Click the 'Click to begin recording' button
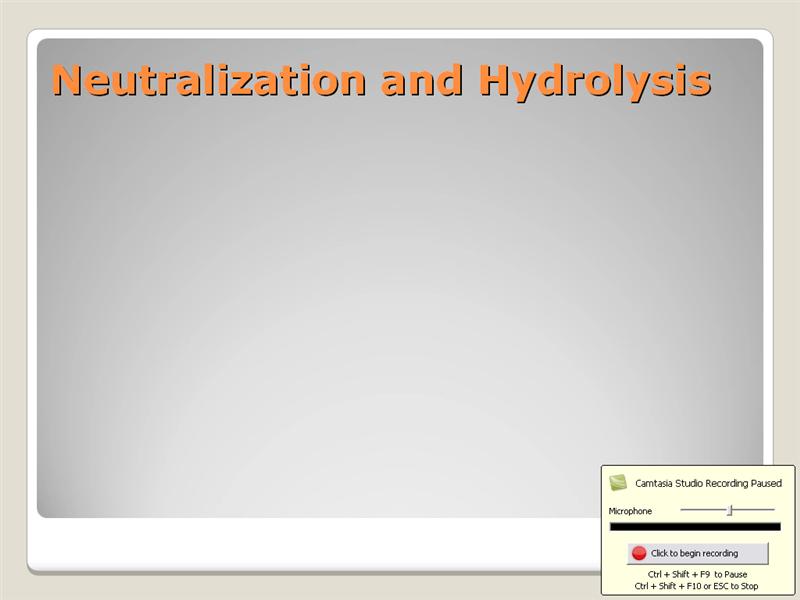This screenshot has height=600, width=800. (x=697, y=553)
